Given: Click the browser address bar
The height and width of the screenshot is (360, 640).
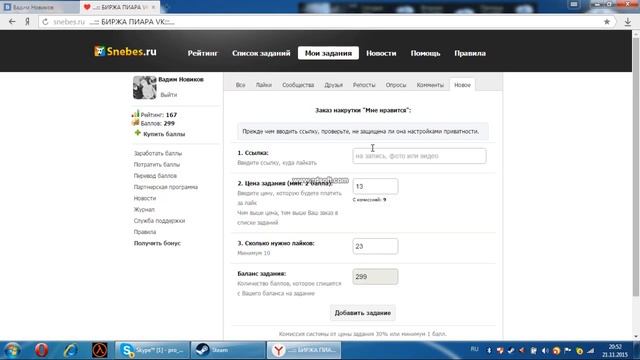Looking at the screenshot, I should click(x=327, y=22).
